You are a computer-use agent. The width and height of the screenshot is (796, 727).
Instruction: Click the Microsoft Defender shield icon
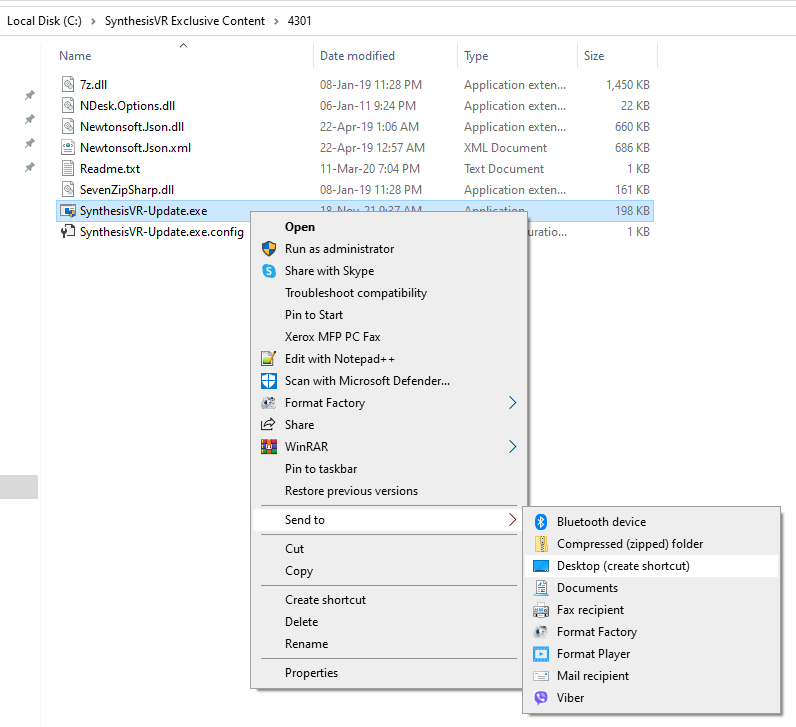pyautogui.click(x=269, y=381)
